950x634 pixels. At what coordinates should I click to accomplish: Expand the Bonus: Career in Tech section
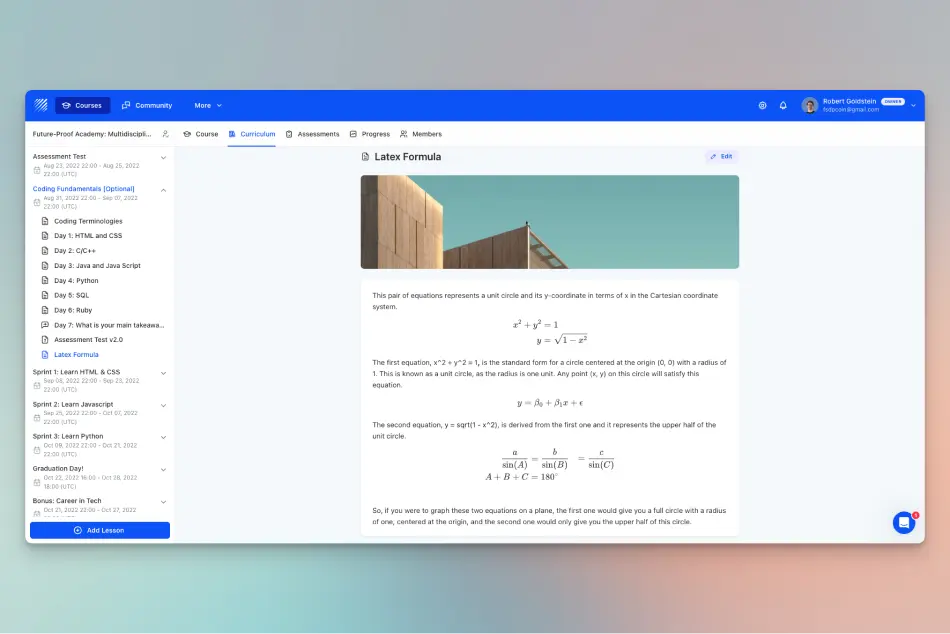pyautogui.click(x=163, y=502)
